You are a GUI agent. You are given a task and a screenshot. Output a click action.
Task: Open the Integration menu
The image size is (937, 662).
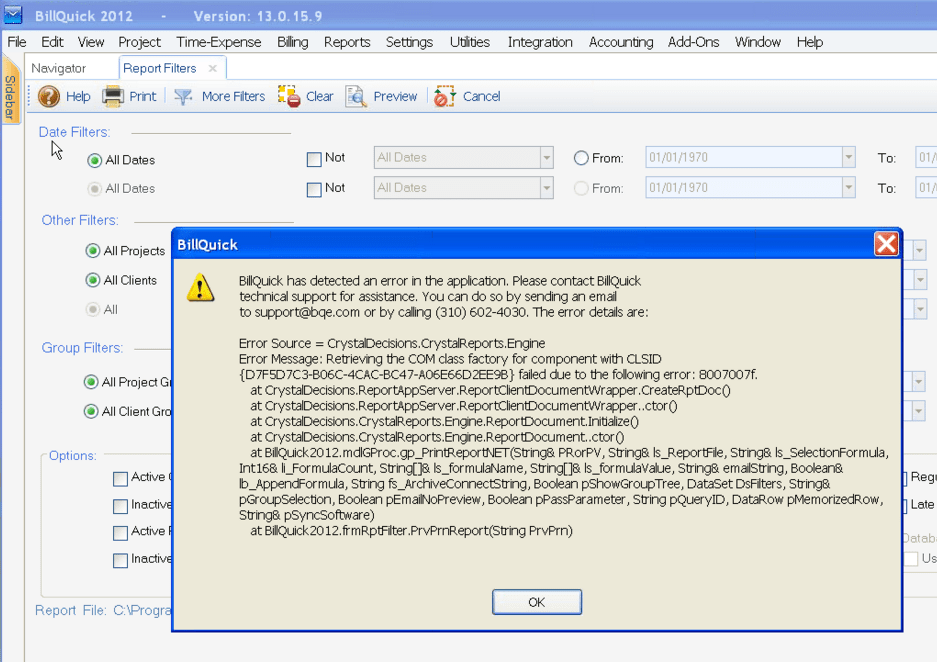(x=540, y=42)
